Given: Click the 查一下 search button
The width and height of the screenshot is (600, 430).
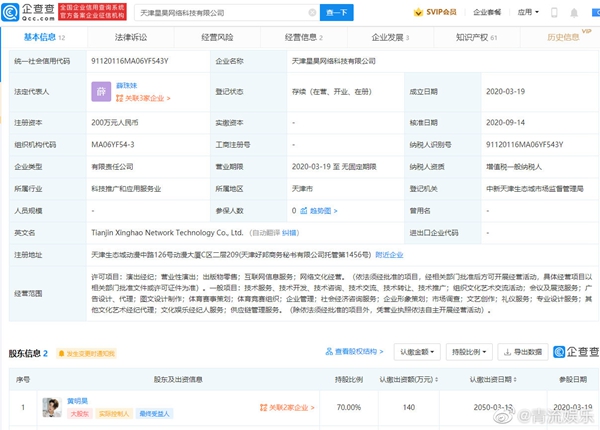Looking at the screenshot, I should pyautogui.click(x=337, y=13).
